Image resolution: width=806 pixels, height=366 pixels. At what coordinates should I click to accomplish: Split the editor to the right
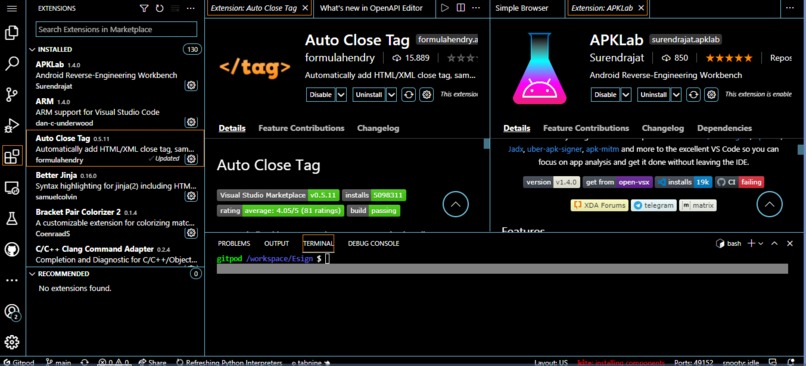click(x=461, y=8)
